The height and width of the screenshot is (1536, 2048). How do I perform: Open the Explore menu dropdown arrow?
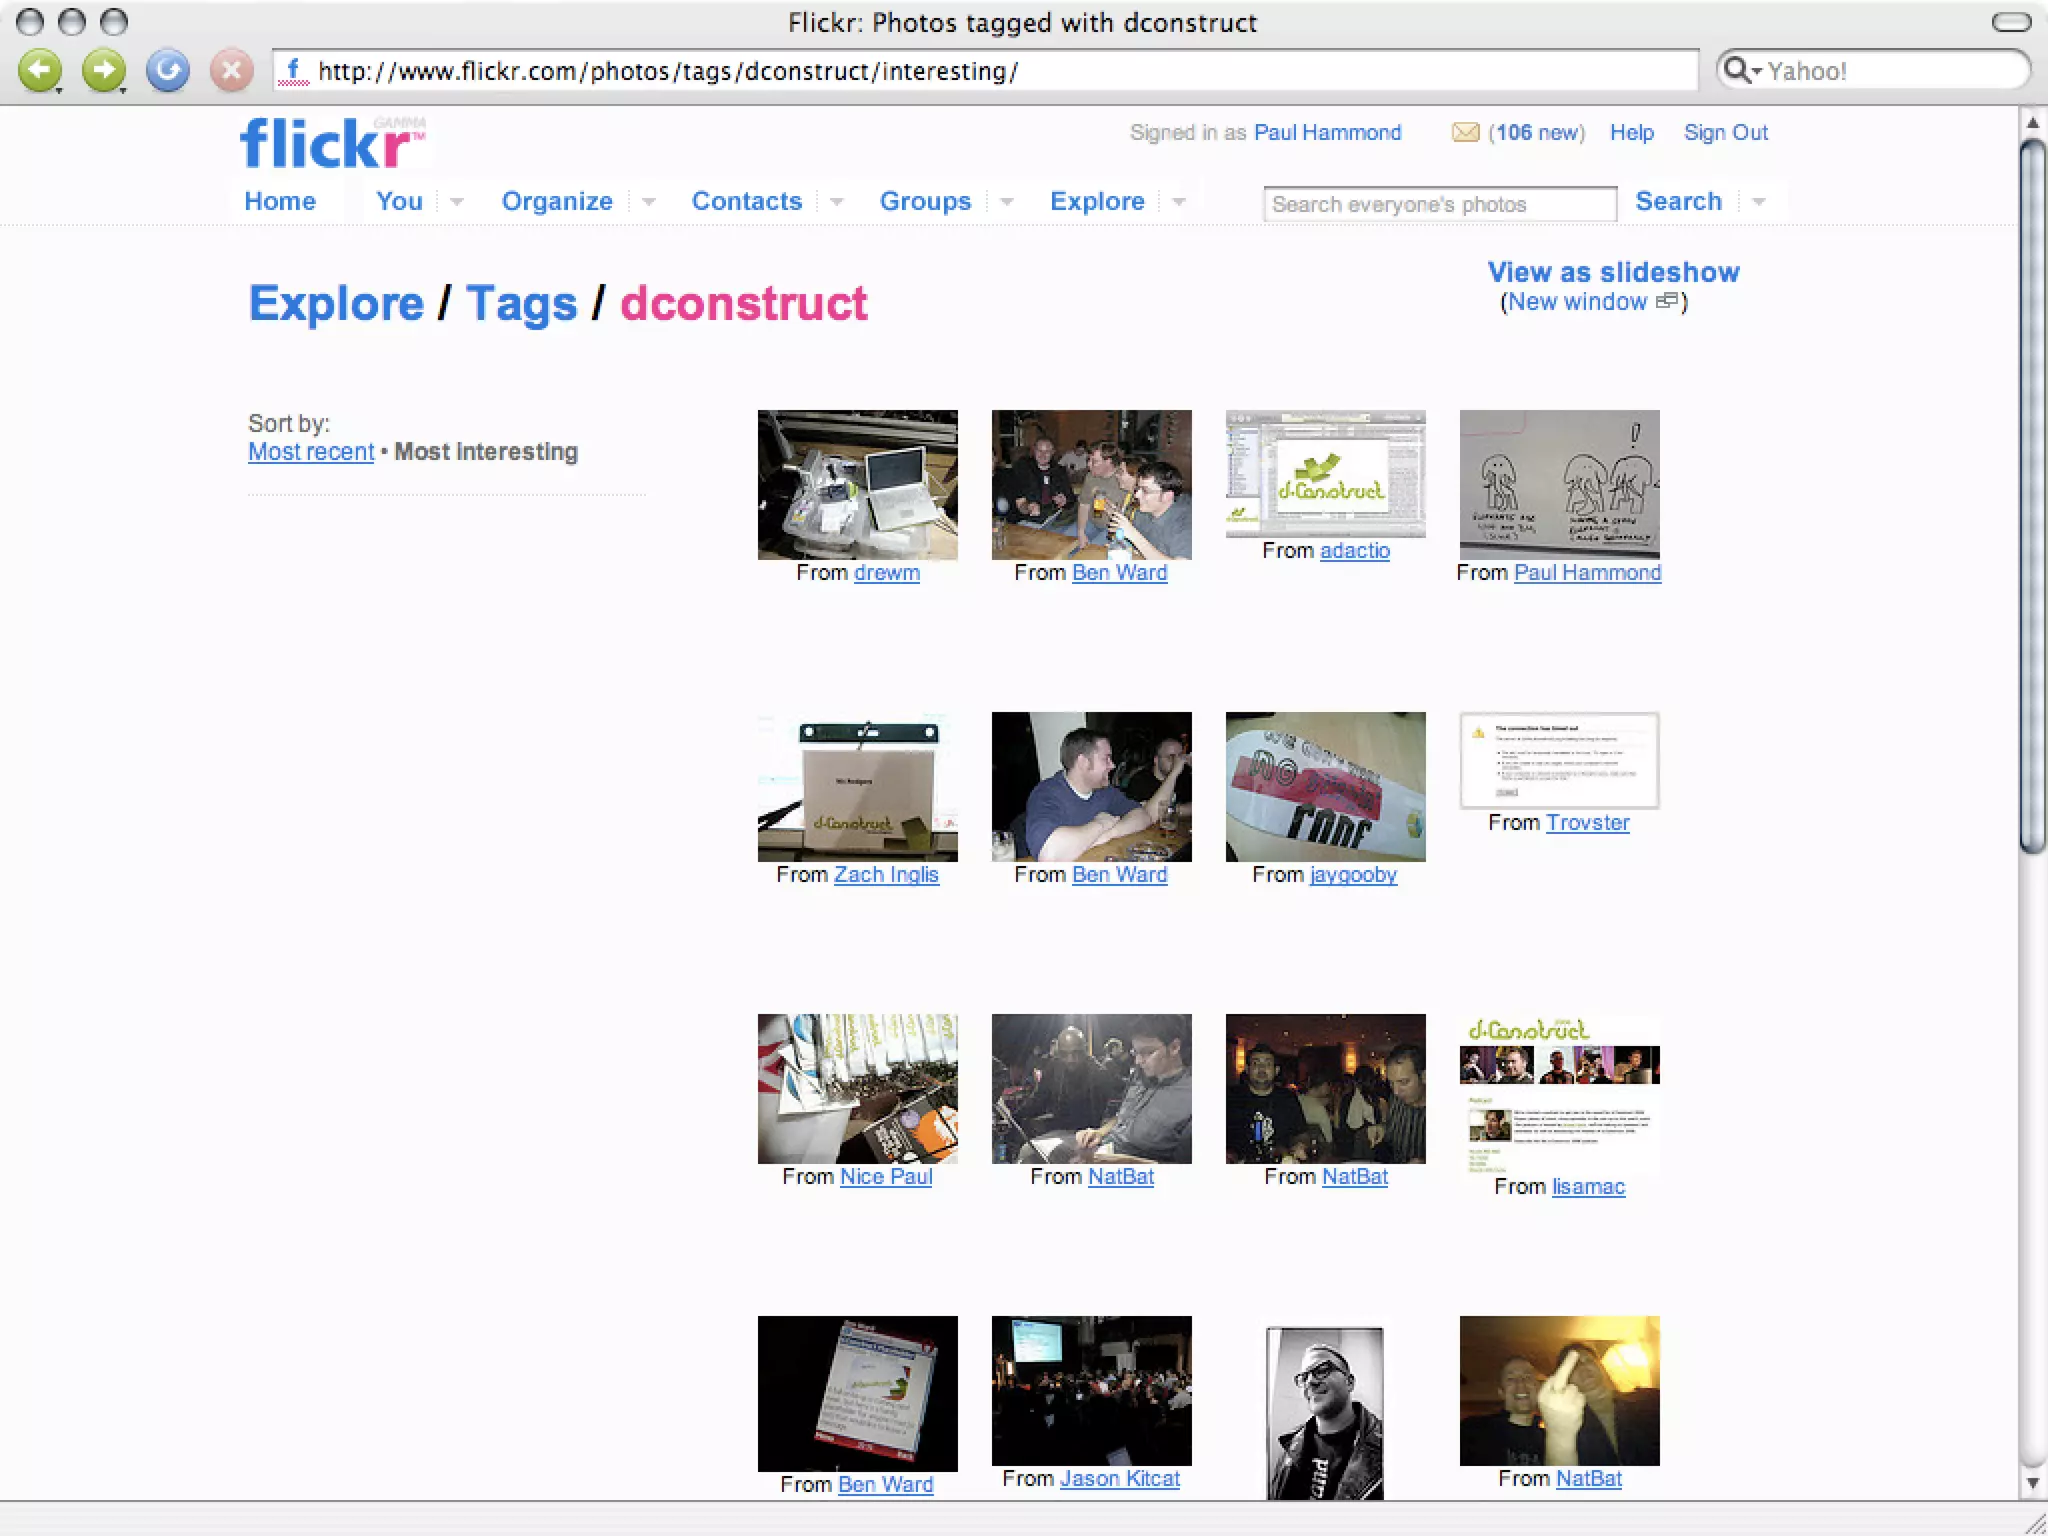(1179, 202)
